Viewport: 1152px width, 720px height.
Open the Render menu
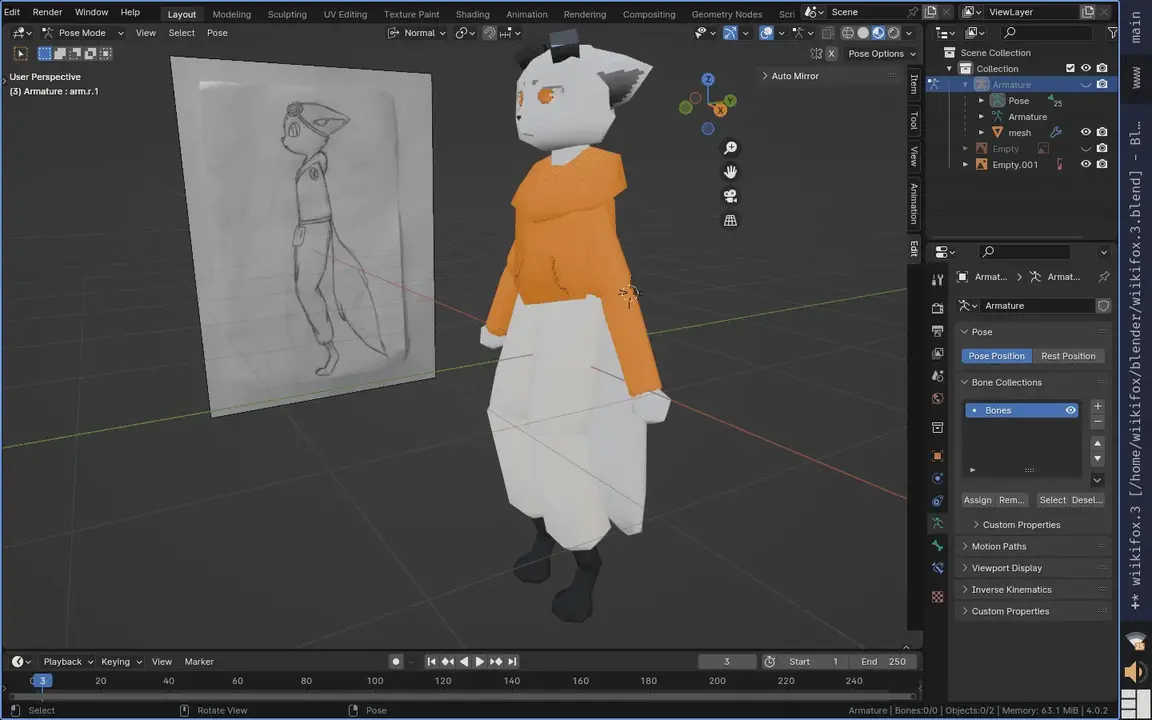(47, 12)
